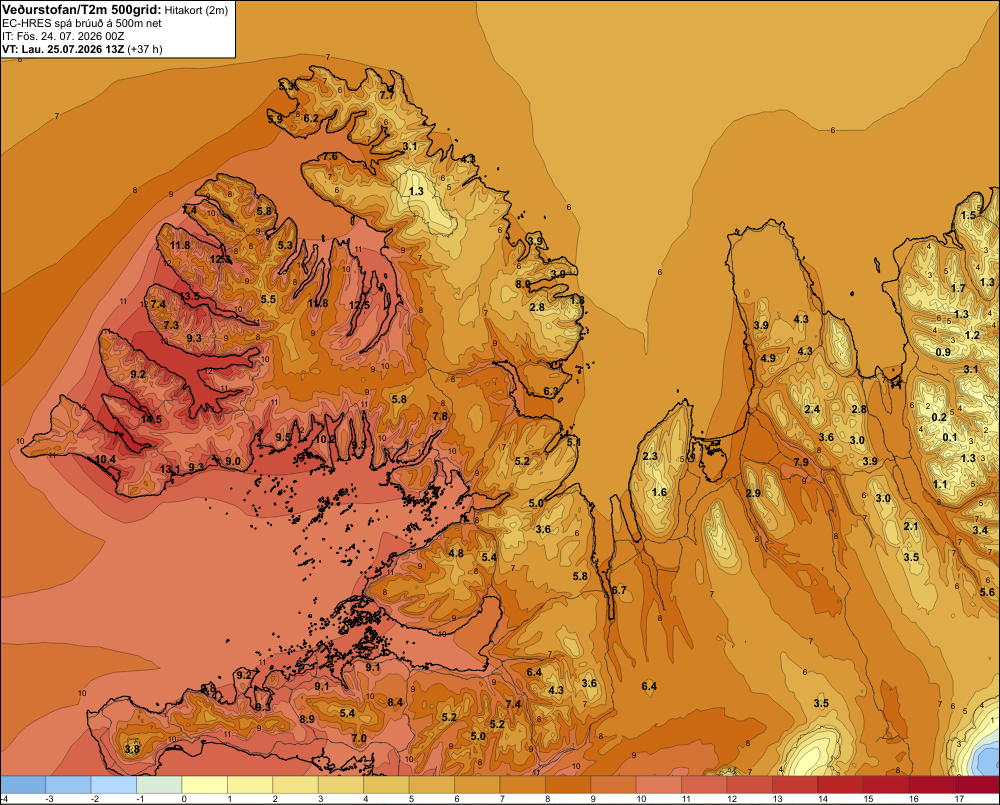Image resolution: width=1000 pixels, height=805 pixels.
Task: Click the 2.4 temperature value on the map
Action: (812, 409)
